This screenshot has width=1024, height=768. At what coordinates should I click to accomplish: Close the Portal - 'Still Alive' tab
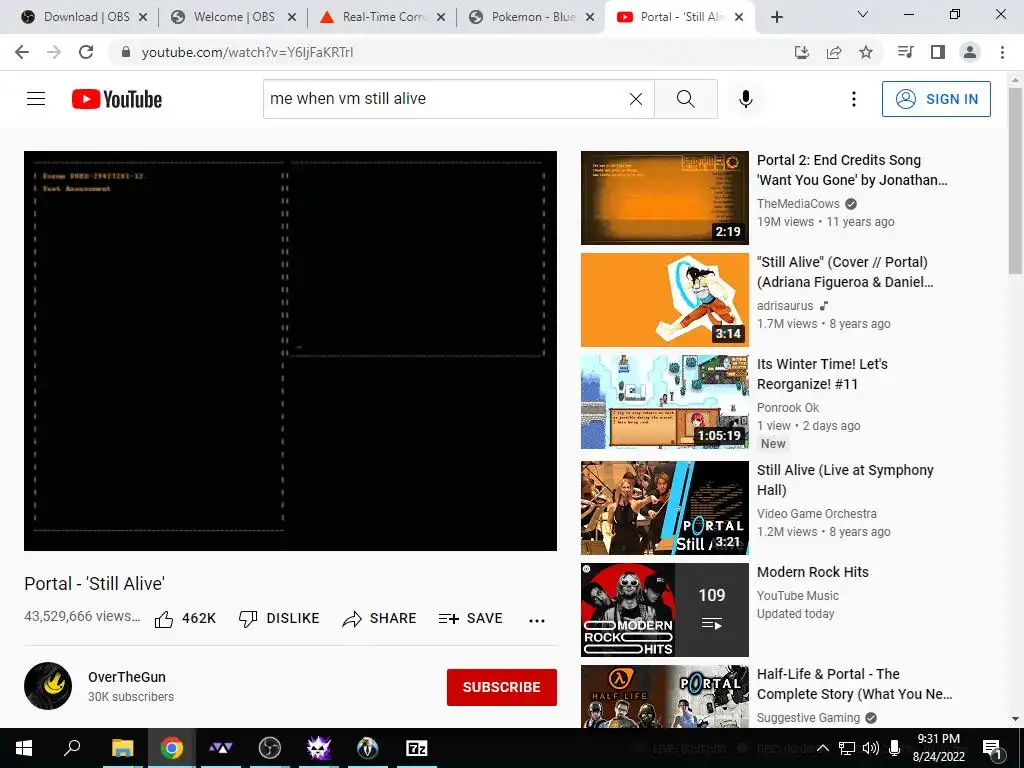[739, 17]
